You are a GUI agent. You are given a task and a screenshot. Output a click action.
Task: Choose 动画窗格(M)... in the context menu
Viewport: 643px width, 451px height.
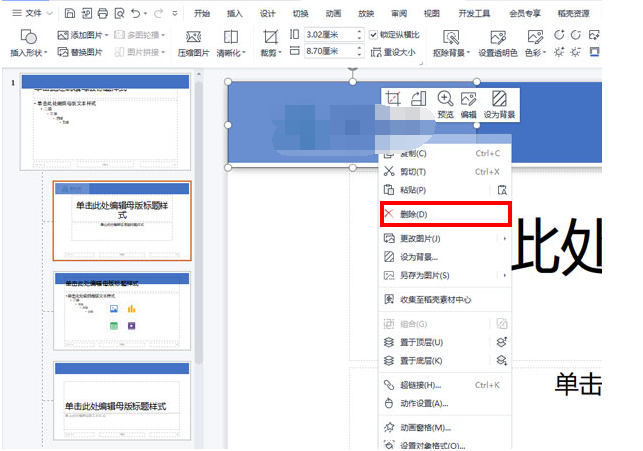[445, 428]
